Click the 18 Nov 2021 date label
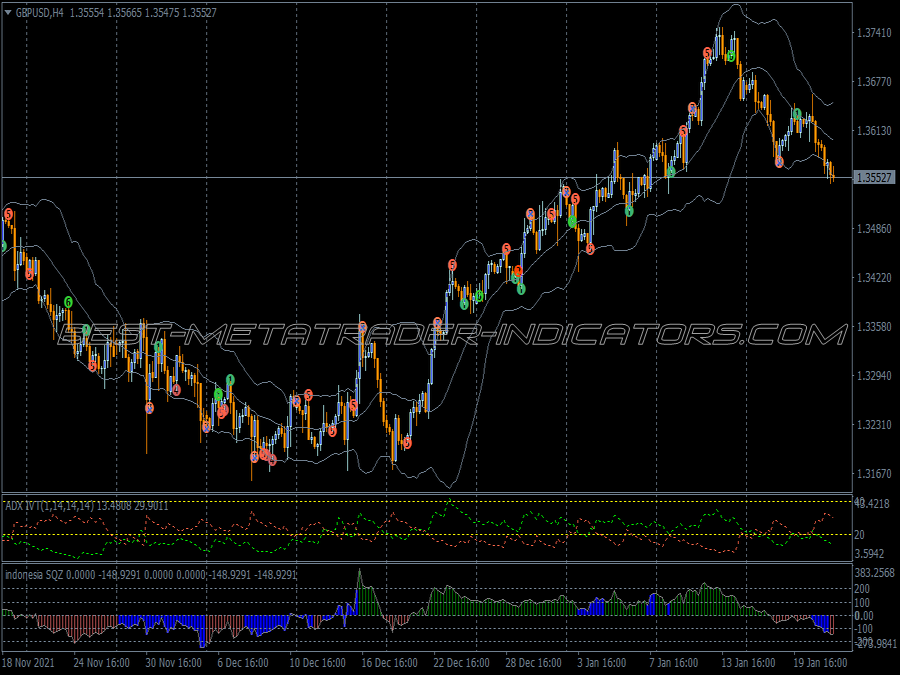The image size is (900, 675). pyautogui.click(x=29, y=662)
